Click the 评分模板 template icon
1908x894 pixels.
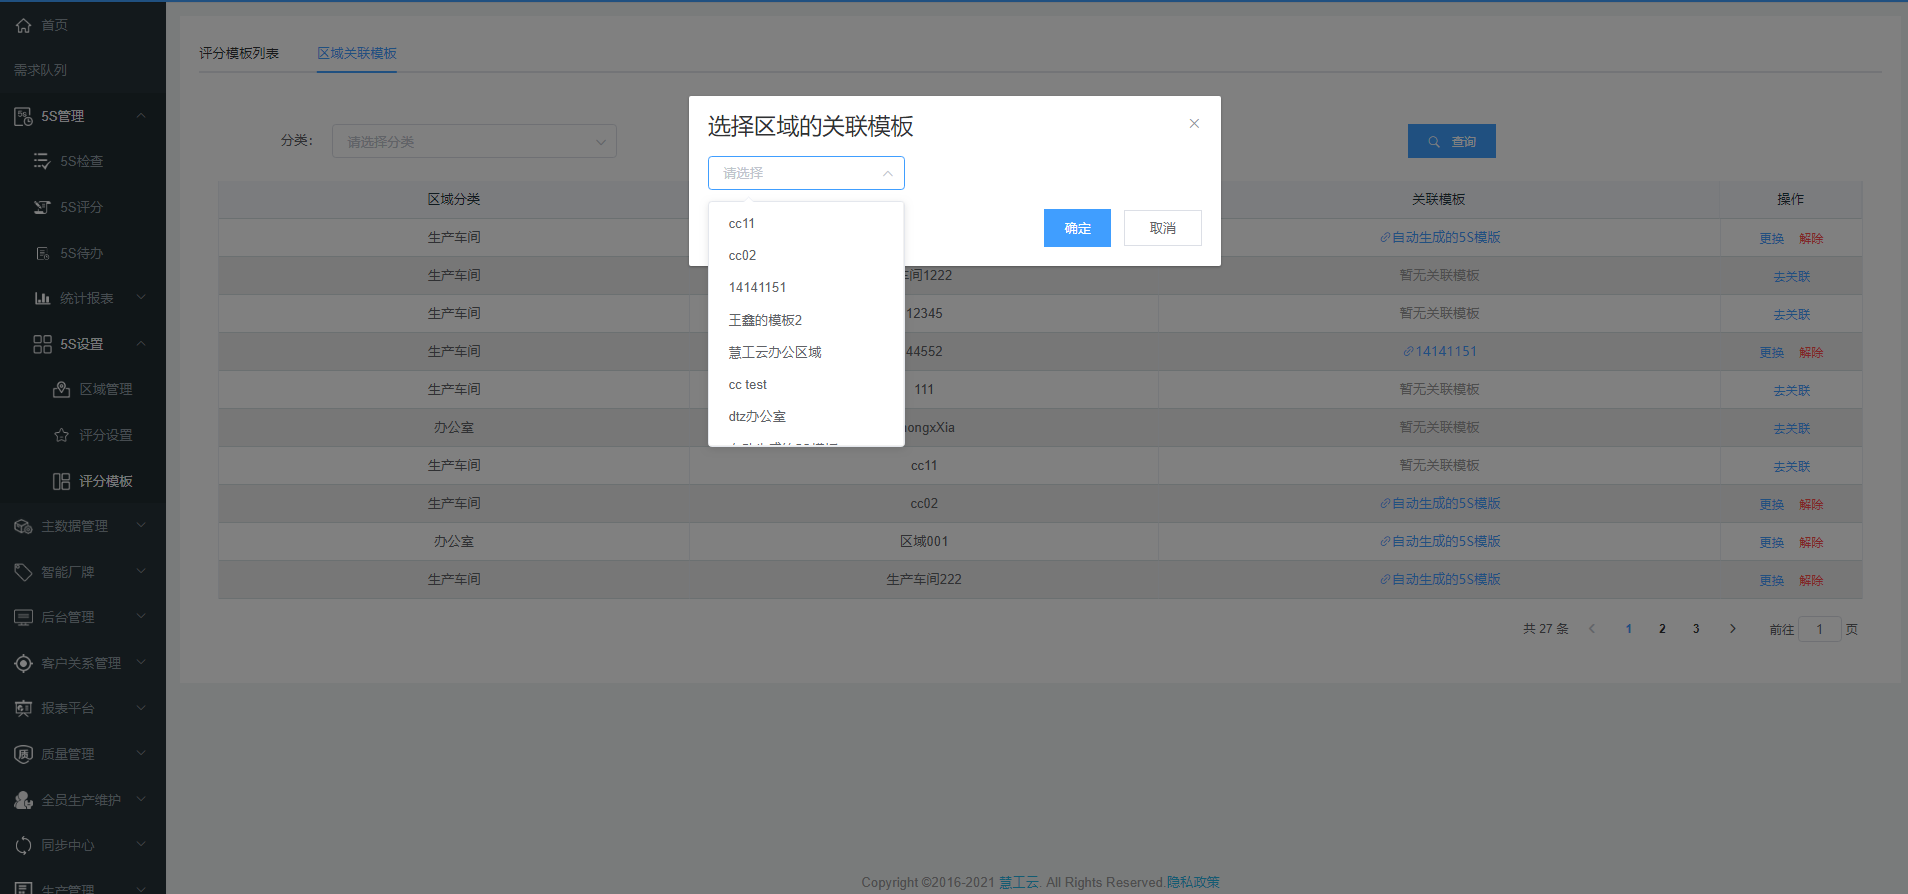click(61, 481)
